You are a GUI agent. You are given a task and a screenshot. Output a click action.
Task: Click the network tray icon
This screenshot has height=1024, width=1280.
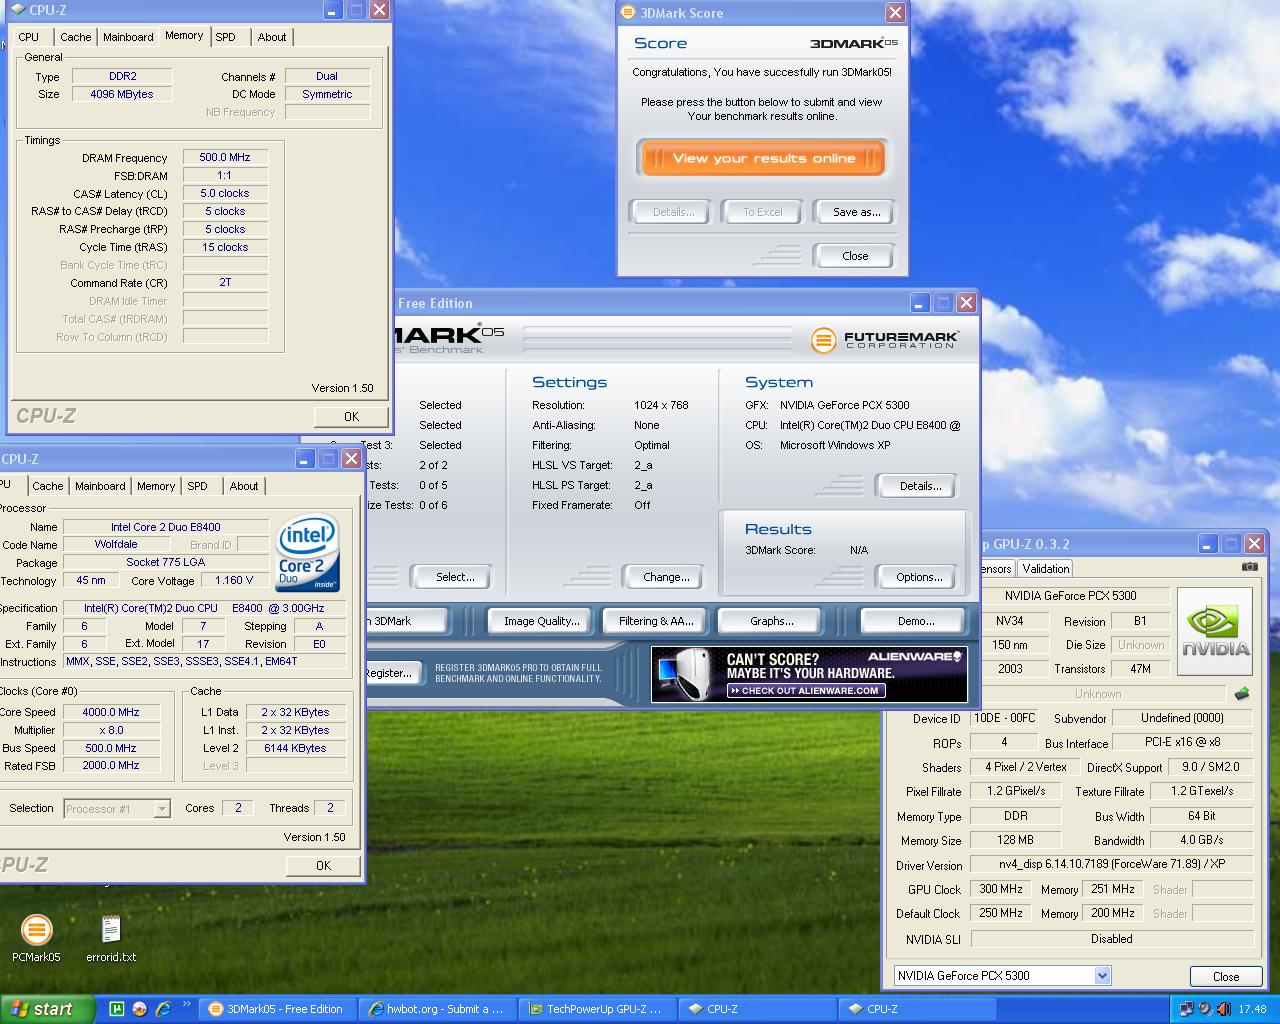(x=1187, y=1009)
